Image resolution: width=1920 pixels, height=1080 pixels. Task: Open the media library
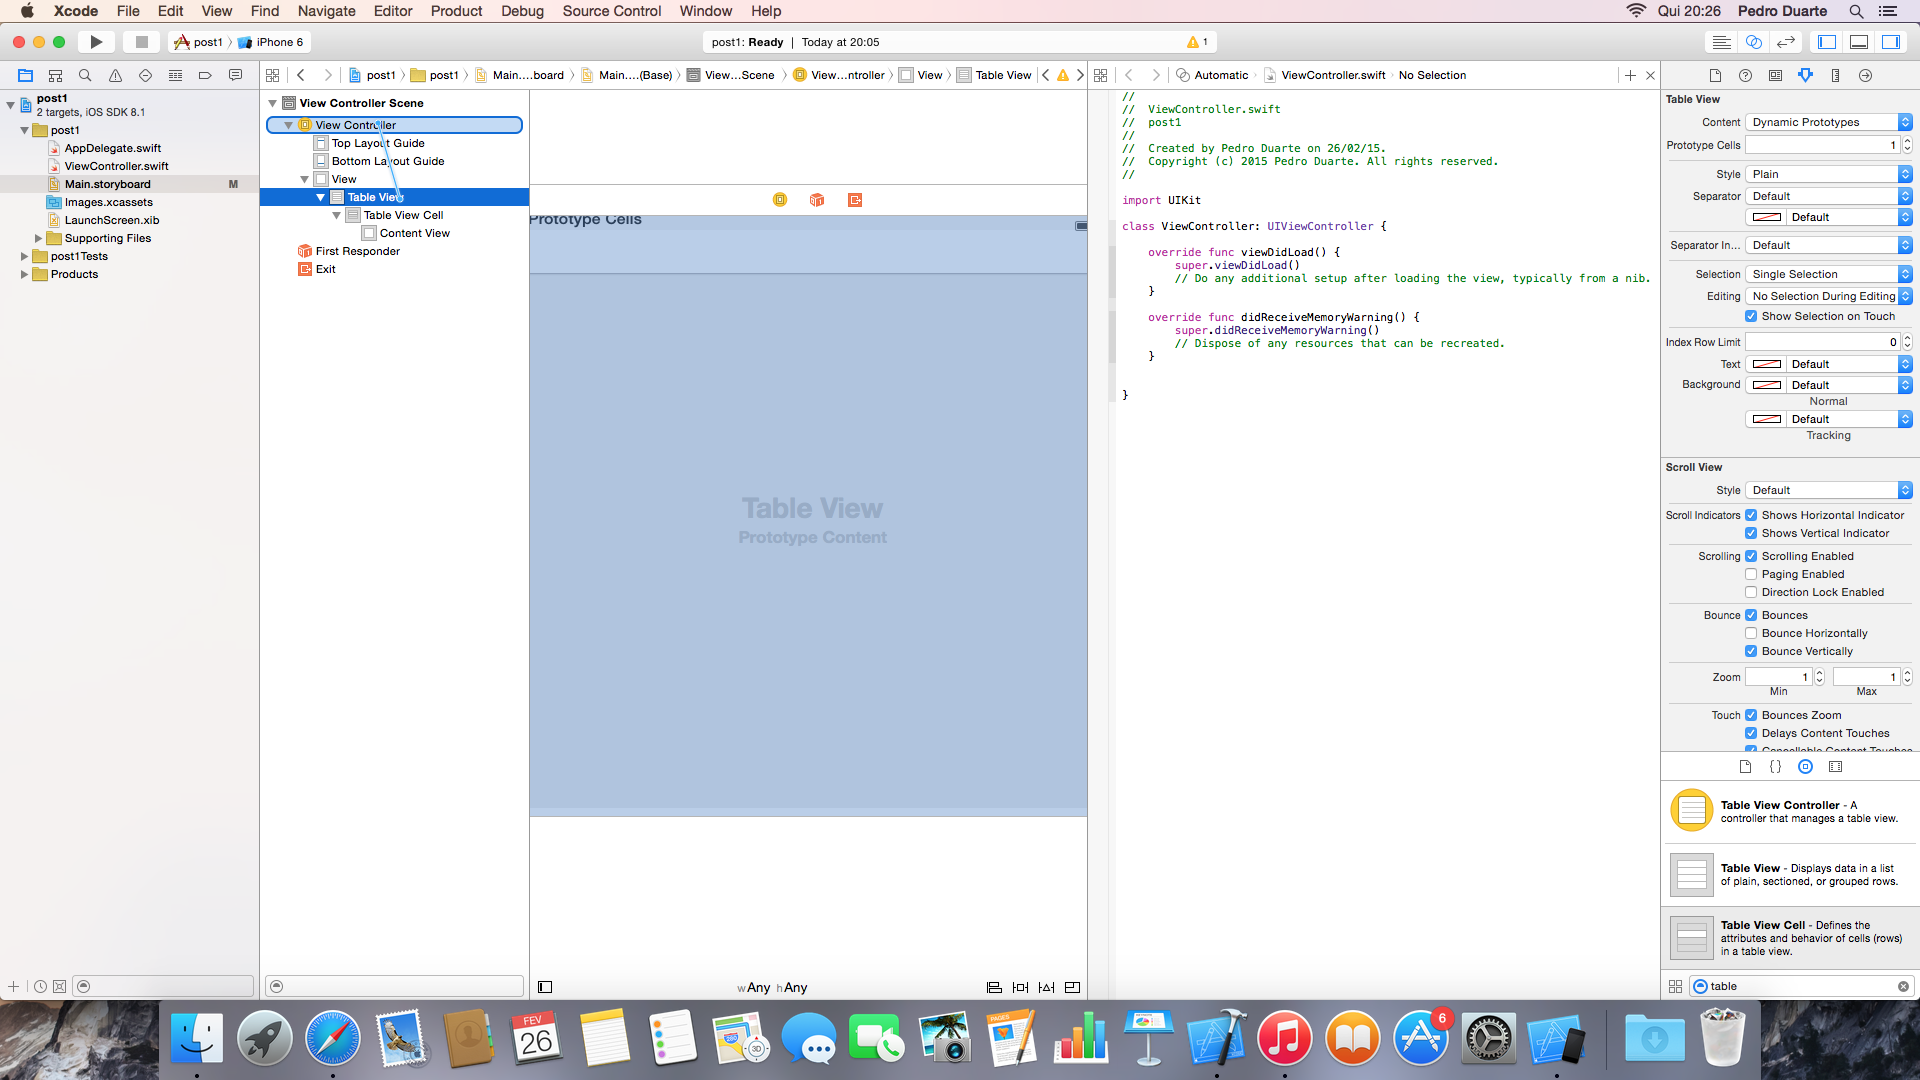pyautogui.click(x=1835, y=767)
